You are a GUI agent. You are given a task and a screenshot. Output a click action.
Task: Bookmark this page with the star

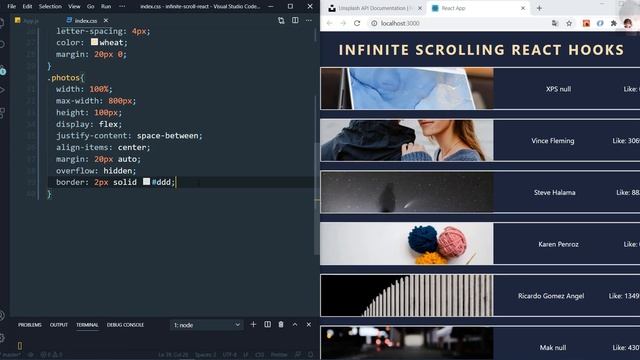569,23
